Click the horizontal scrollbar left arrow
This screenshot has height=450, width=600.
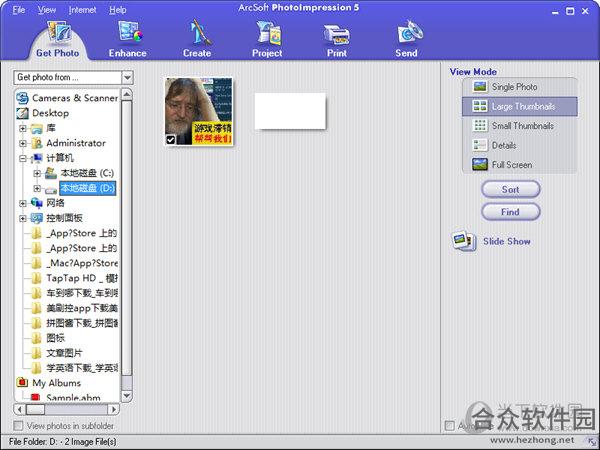coord(20,409)
